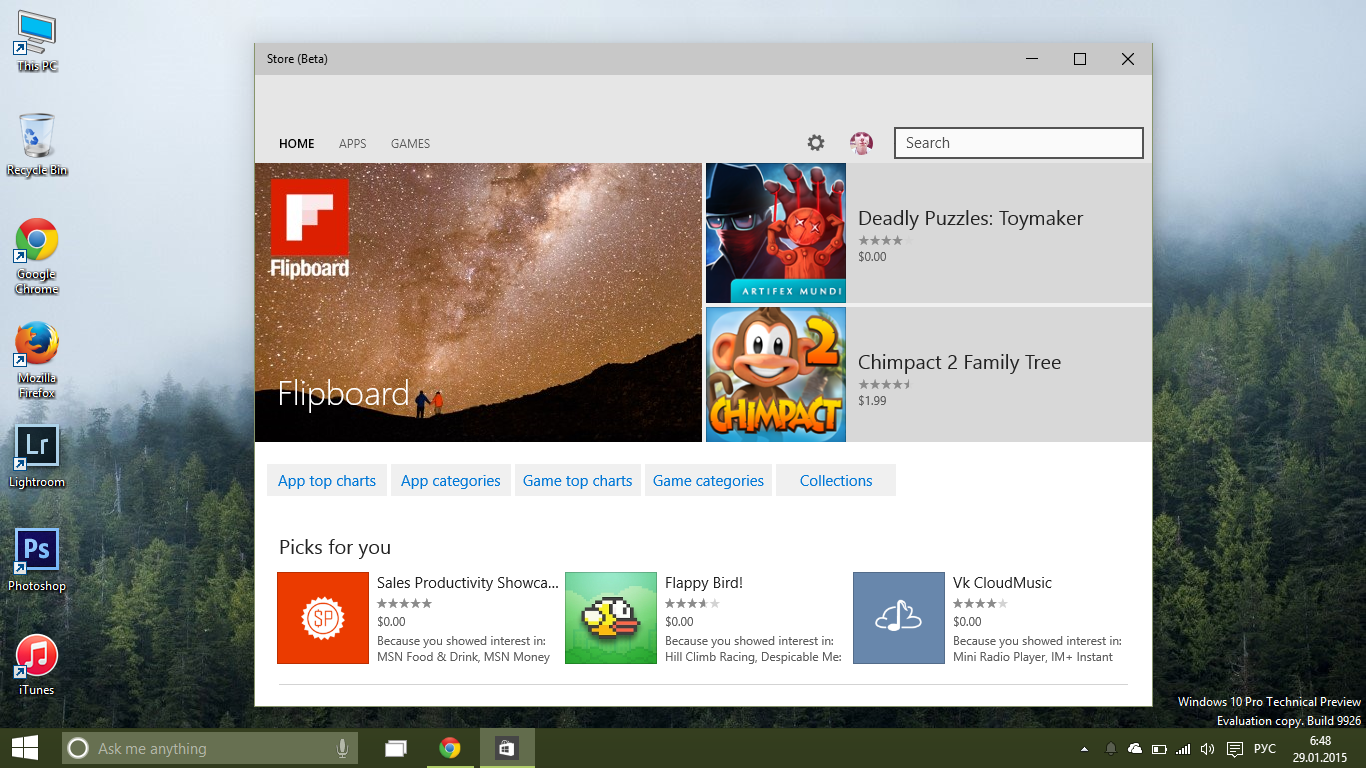Screen dimensions: 1366x768
Task: Open Sales Productivity Showcase app icon
Action: [x=323, y=618]
